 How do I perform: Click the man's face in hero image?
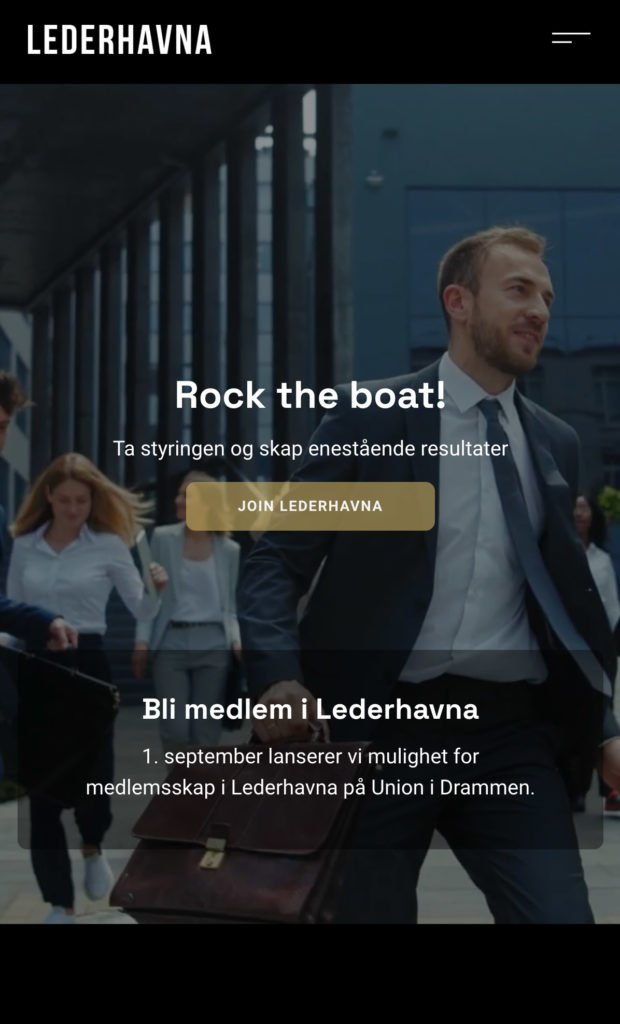(506, 307)
